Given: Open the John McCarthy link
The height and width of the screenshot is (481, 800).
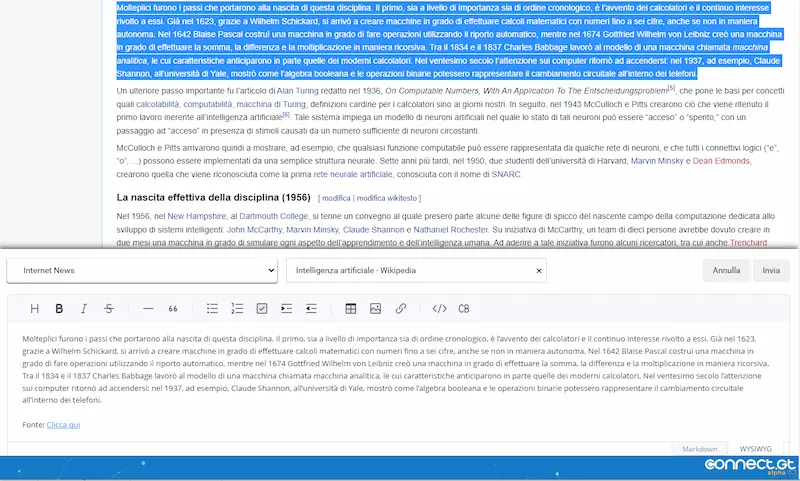Looking at the screenshot, I should [254, 230].
